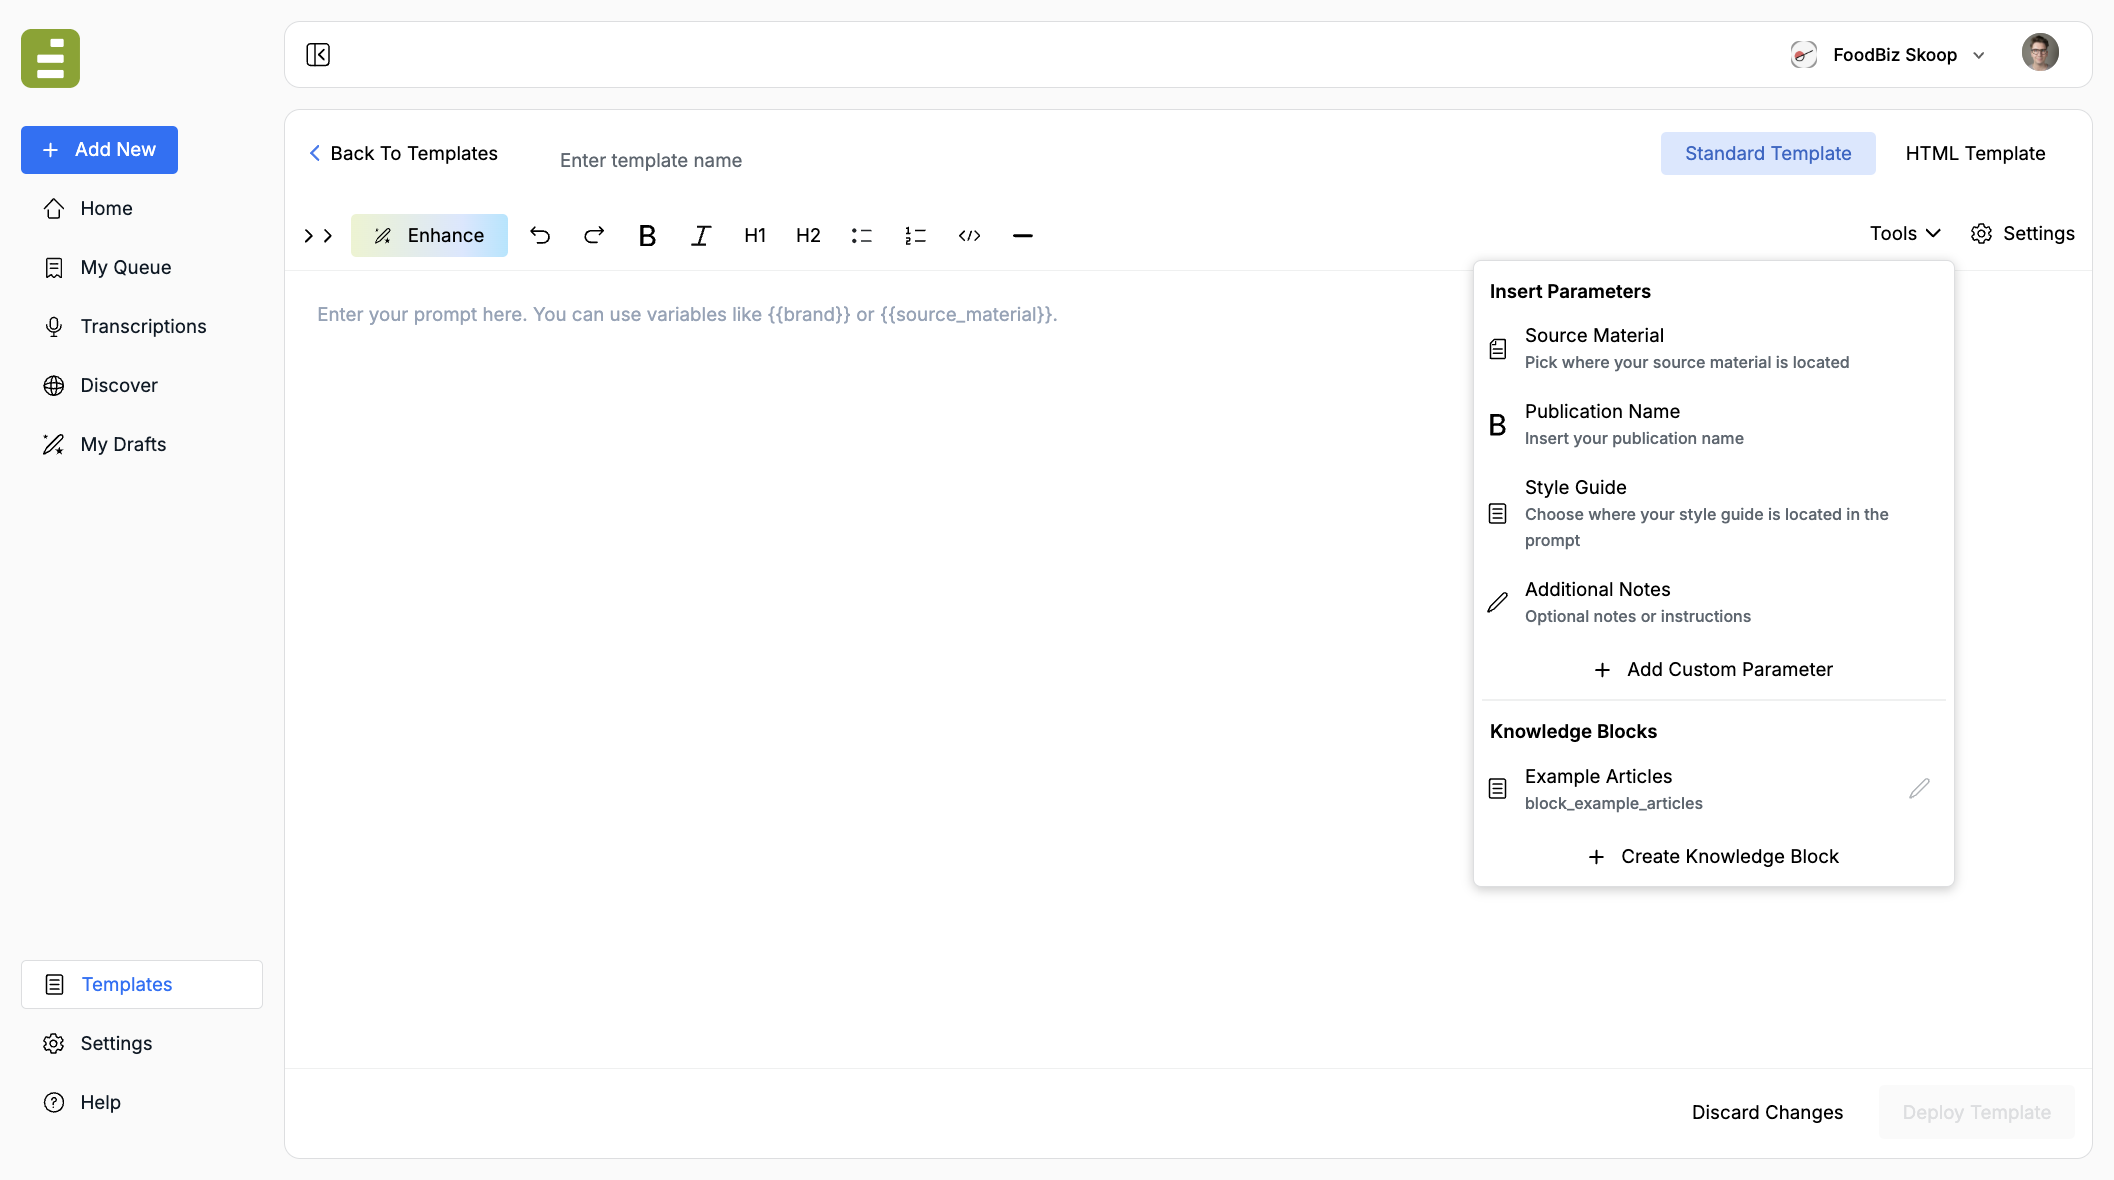Insert the Source Material parameter
2114x1180 pixels.
tap(1714, 348)
